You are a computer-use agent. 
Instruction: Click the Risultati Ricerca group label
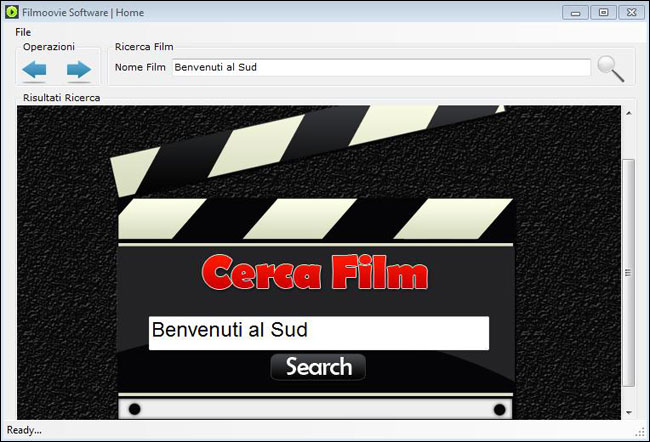coord(61,98)
